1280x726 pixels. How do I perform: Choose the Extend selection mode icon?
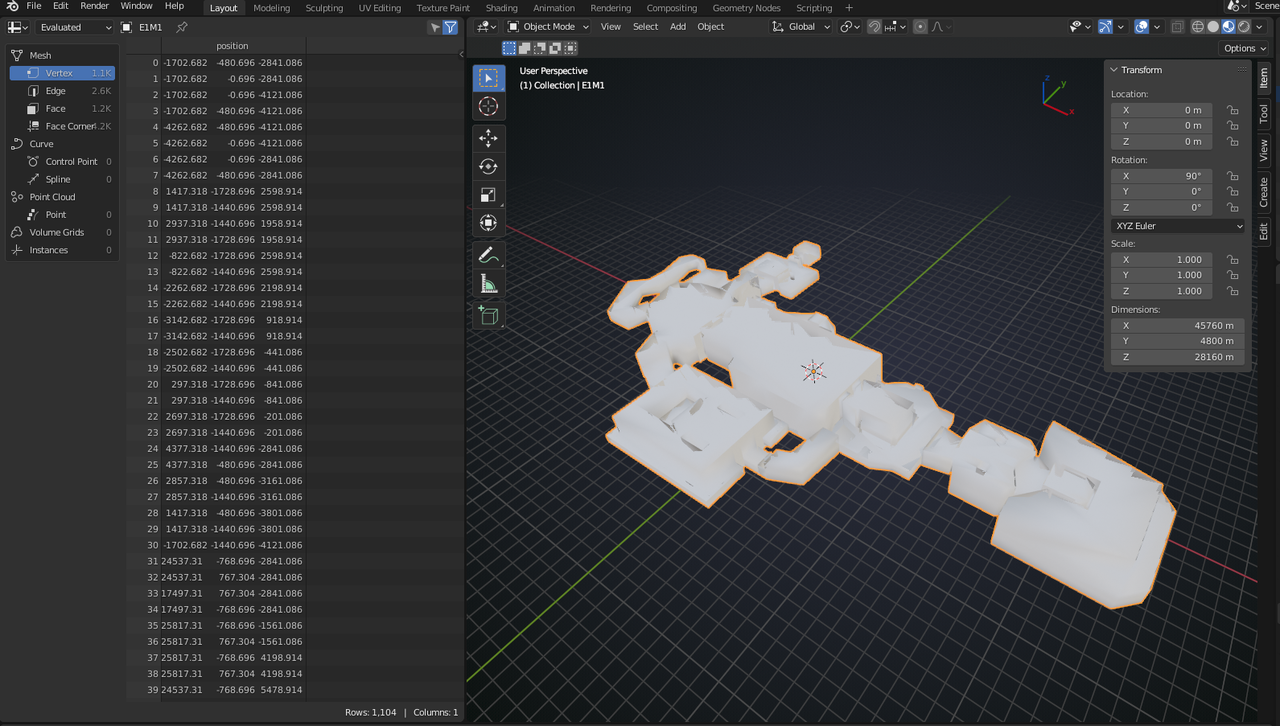click(525, 48)
